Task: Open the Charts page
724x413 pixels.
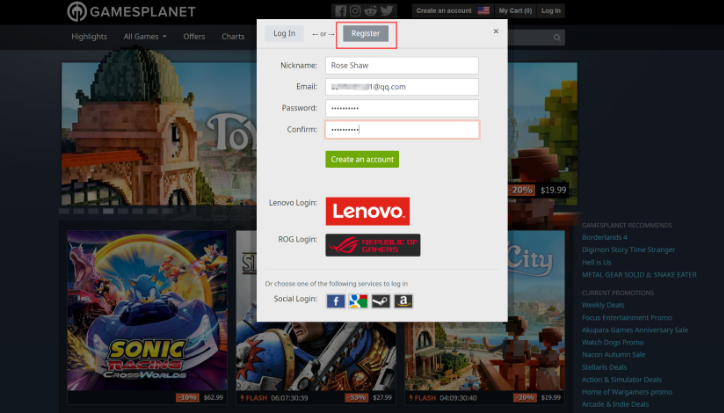Action: [x=233, y=36]
